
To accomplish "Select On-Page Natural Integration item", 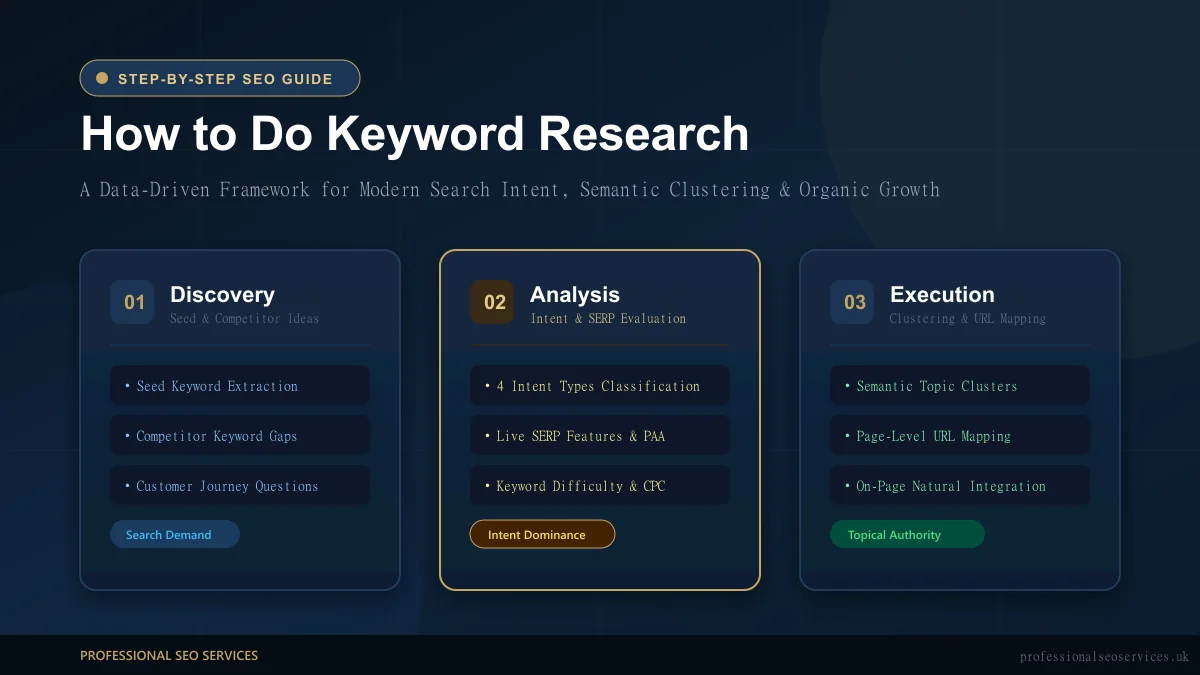I will coord(960,485).
